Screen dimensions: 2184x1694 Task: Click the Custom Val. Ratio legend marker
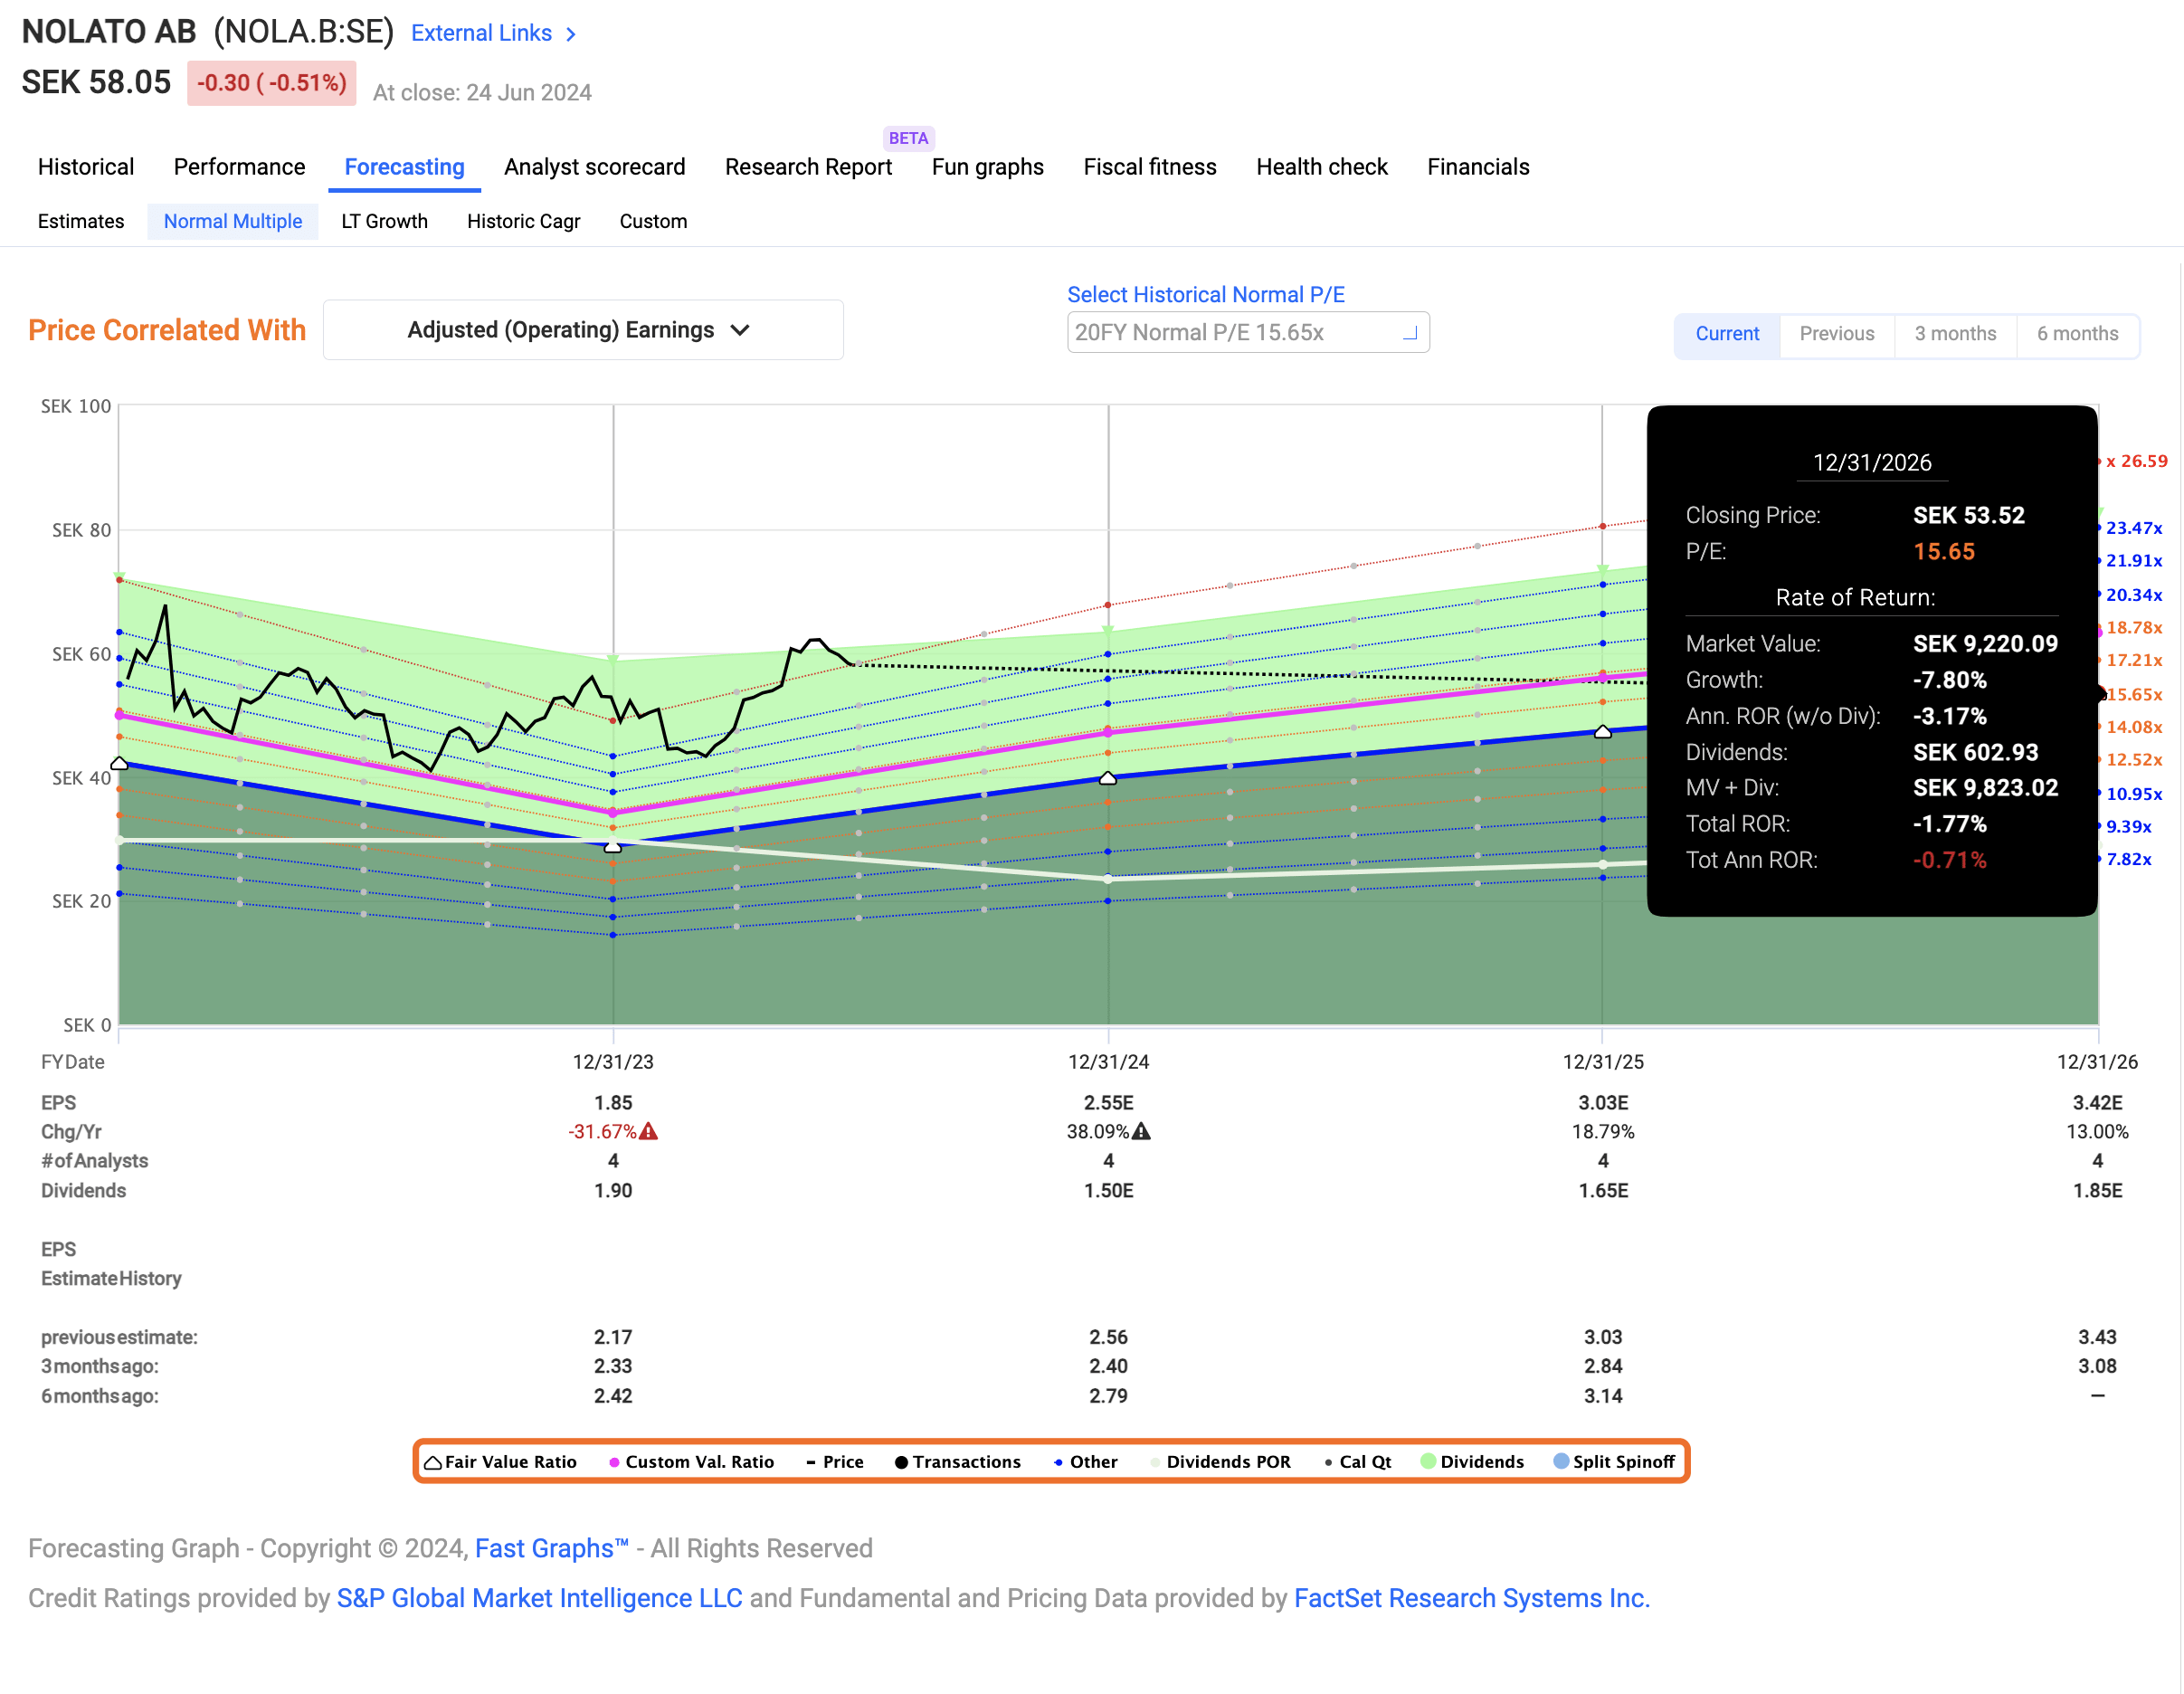(615, 1461)
